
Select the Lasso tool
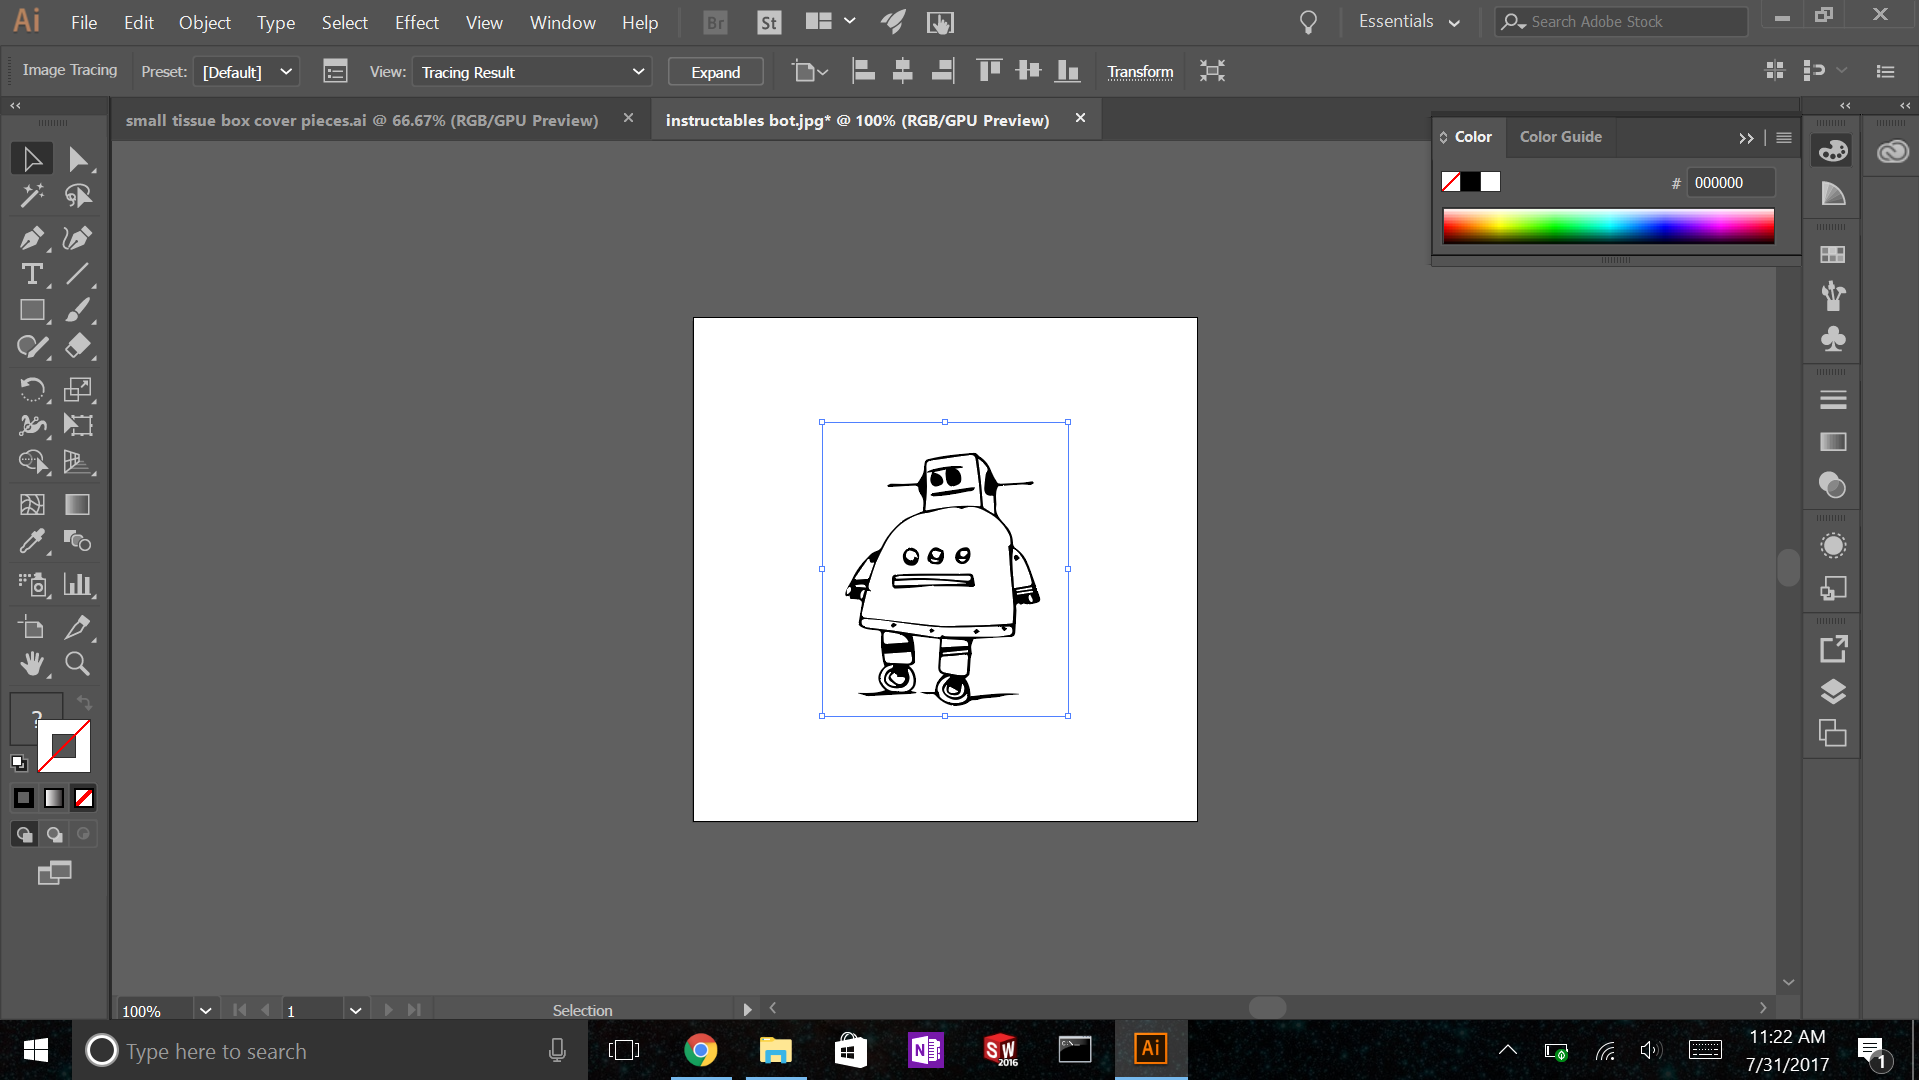coord(78,195)
